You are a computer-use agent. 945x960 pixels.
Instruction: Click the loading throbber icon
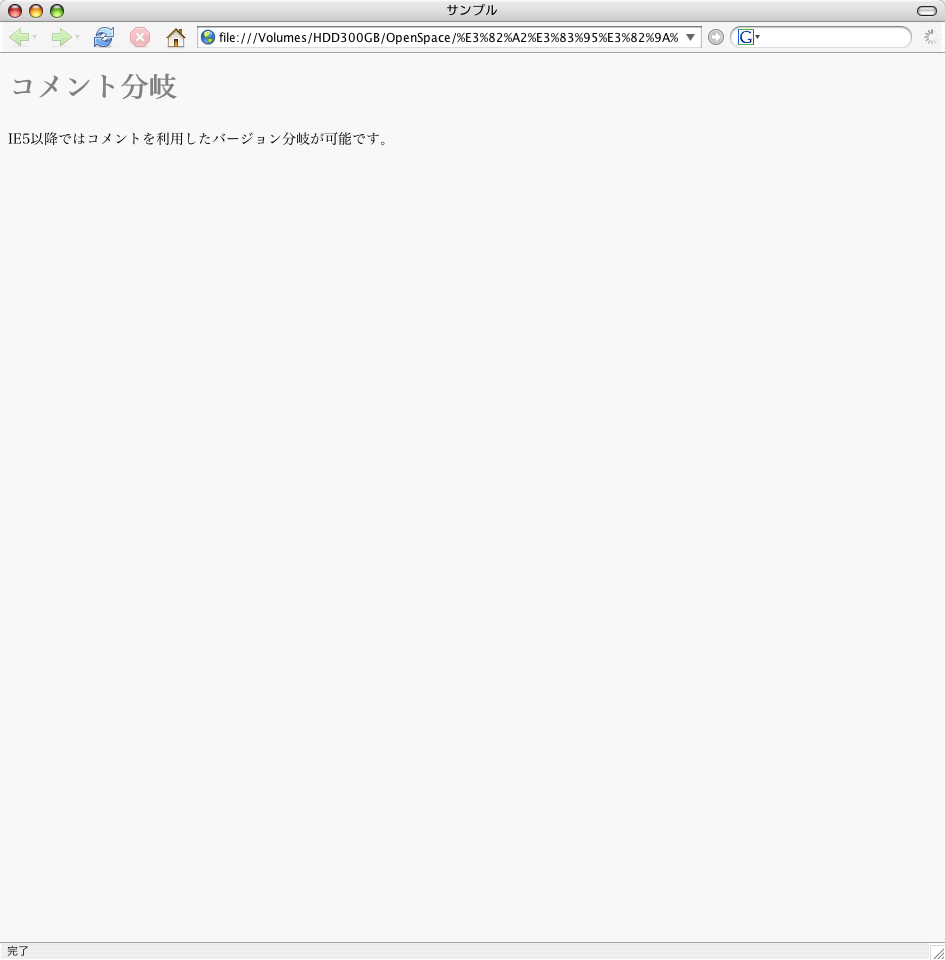(x=930, y=37)
